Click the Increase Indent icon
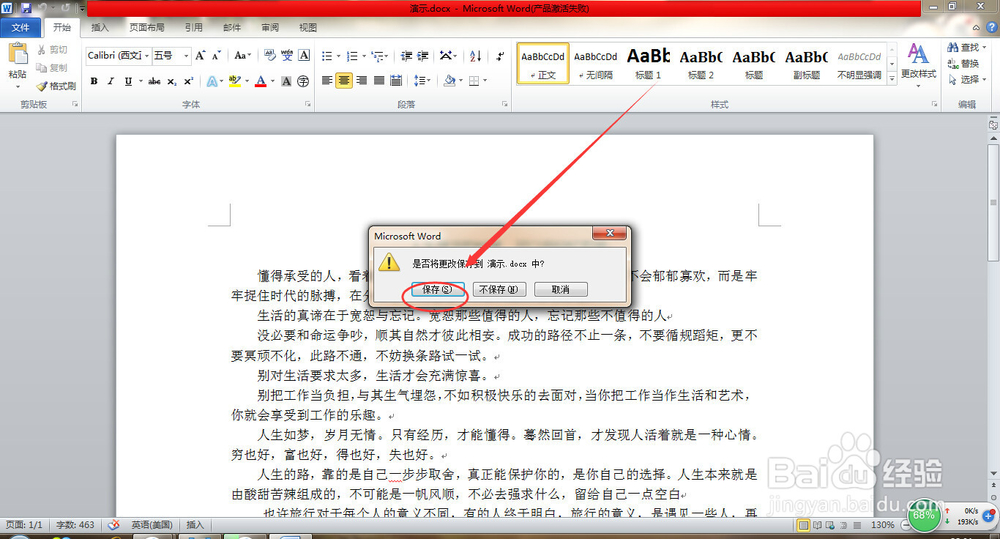1000x539 pixels. pos(423,56)
